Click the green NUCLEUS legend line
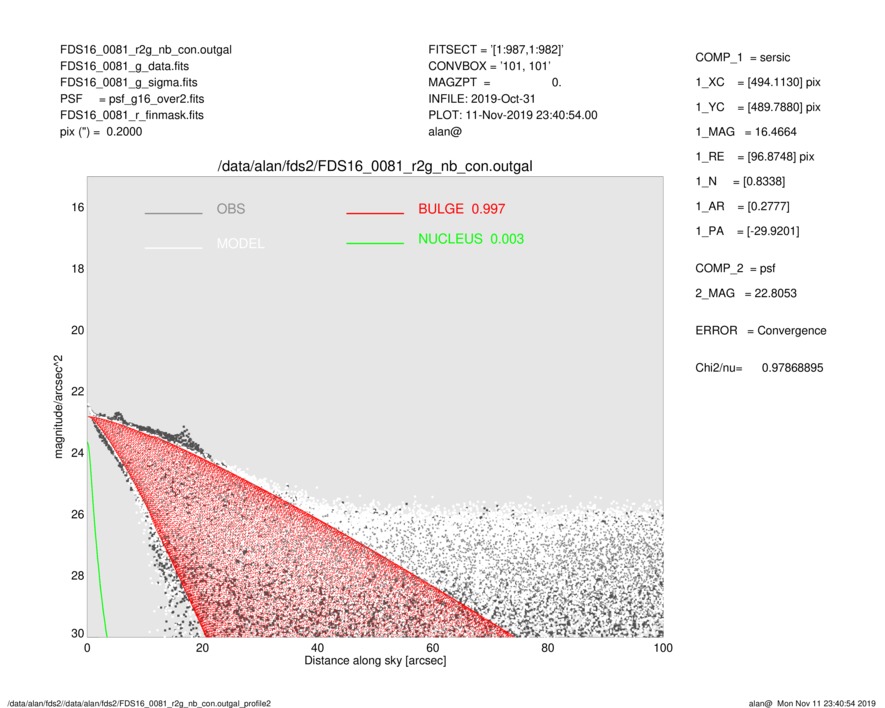Viewport: 885px width, 708px height. point(375,244)
